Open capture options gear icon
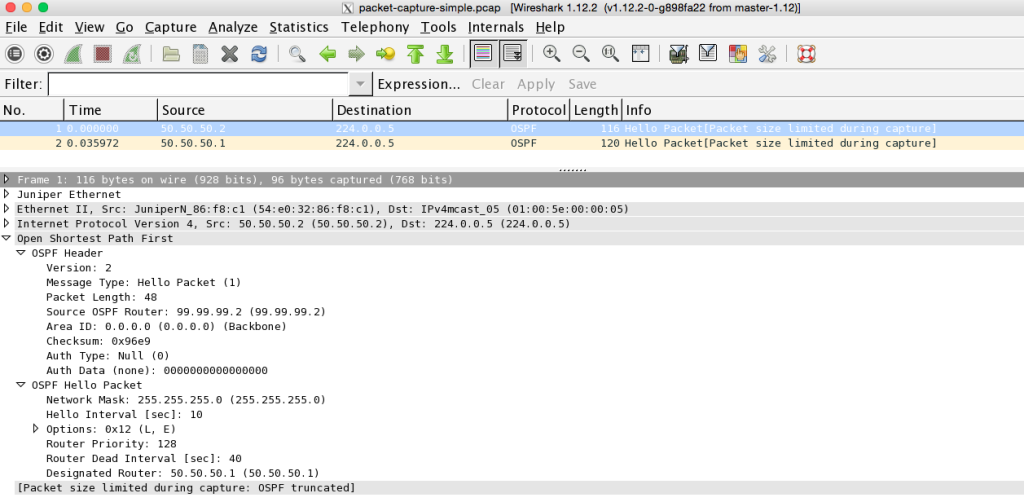The height and width of the screenshot is (502, 1024). click(x=44, y=54)
